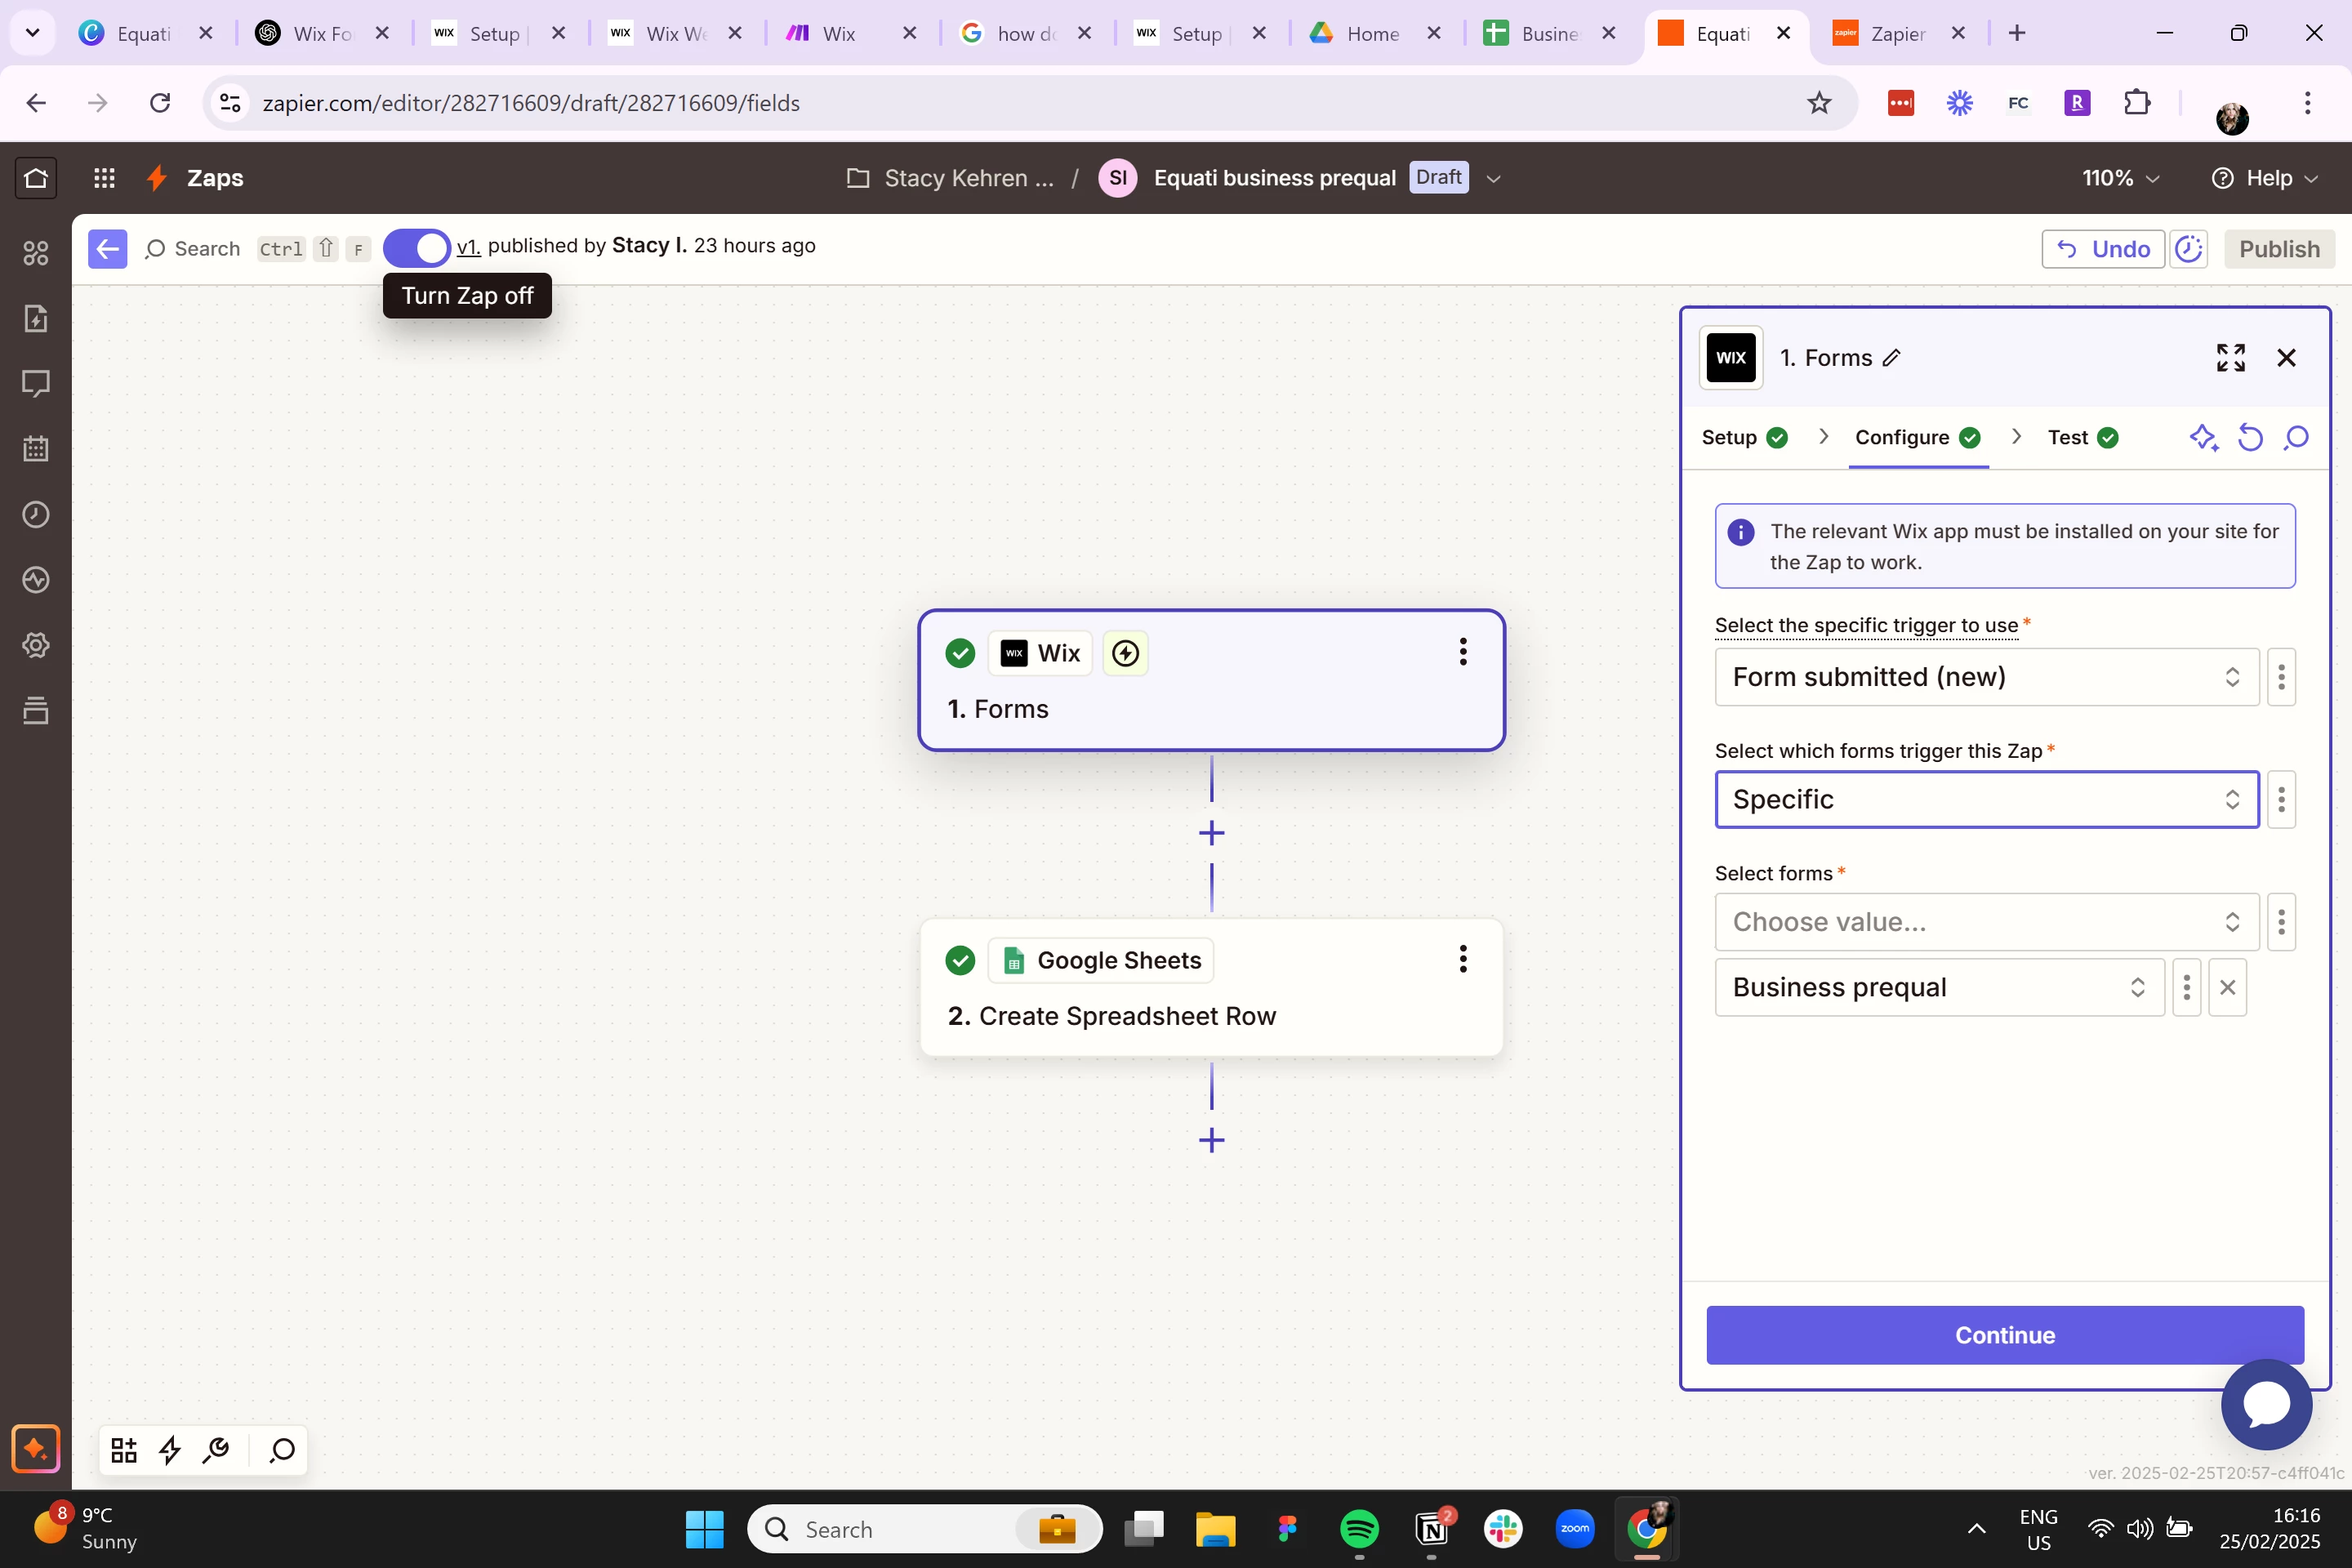2352x1568 pixels.
Task: Open the versions stack sidebar icon
Action: click(x=36, y=711)
